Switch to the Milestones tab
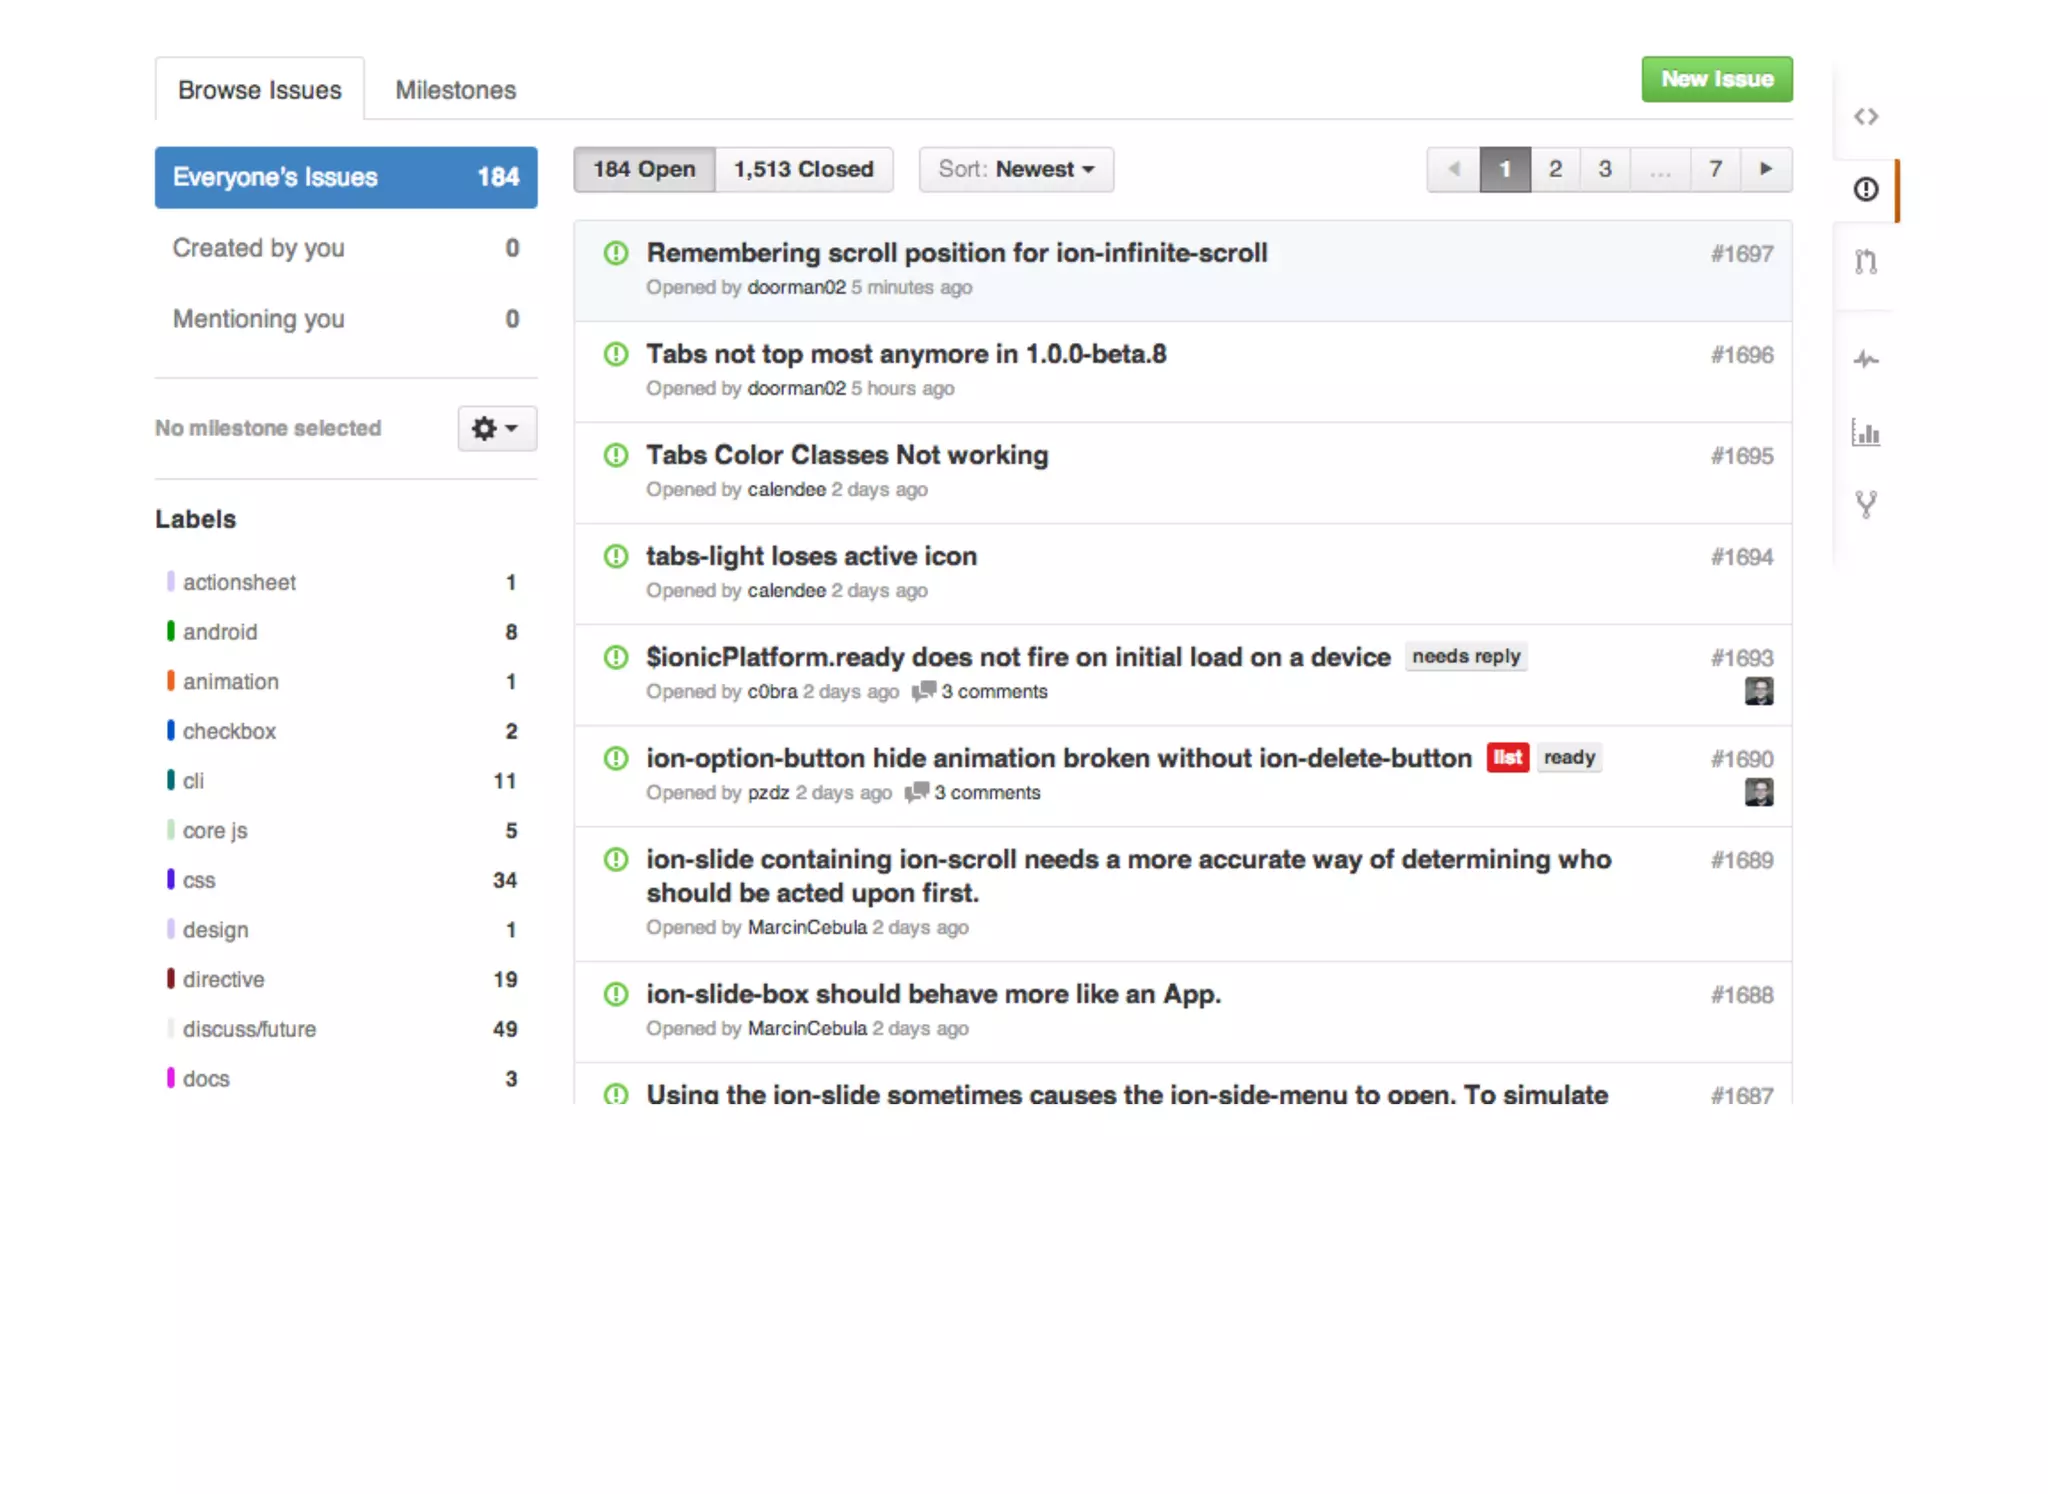 tap(455, 90)
